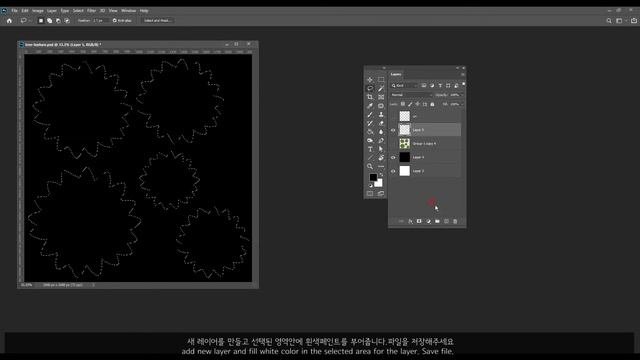Toggle the Anti-alias checkbox

(x=115, y=20)
